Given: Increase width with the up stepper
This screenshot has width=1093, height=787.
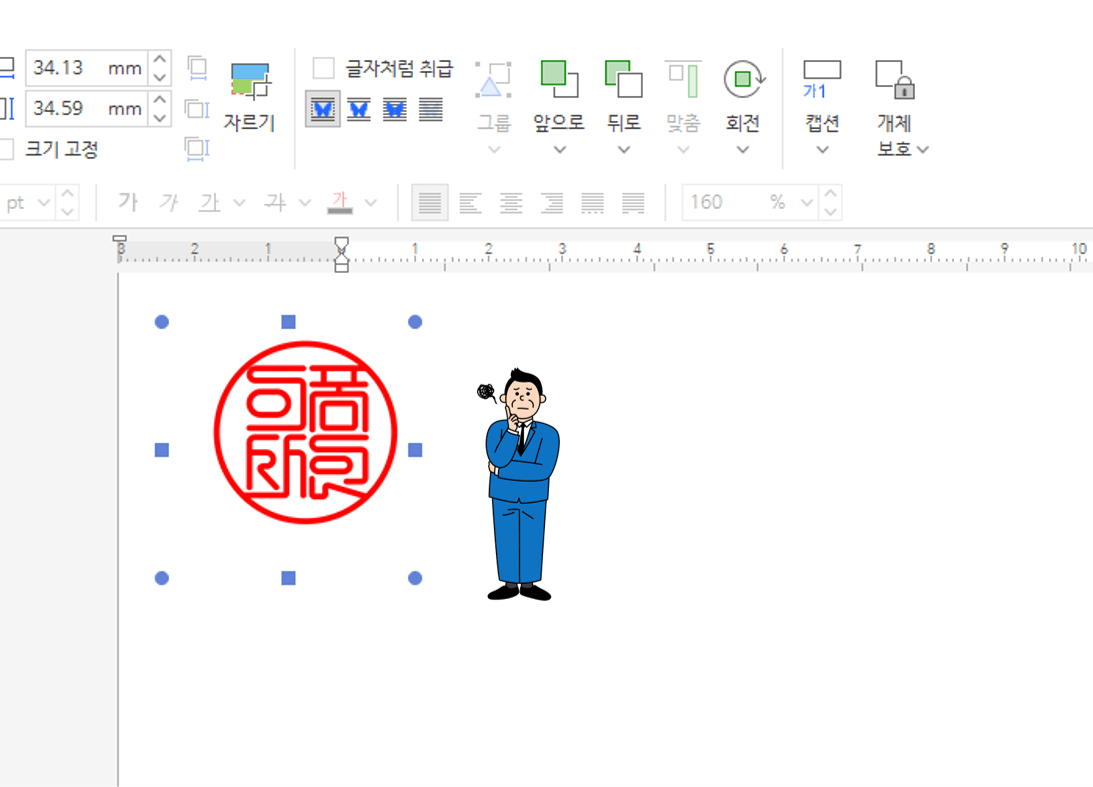Looking at the screenshot, I should [160, 59].
